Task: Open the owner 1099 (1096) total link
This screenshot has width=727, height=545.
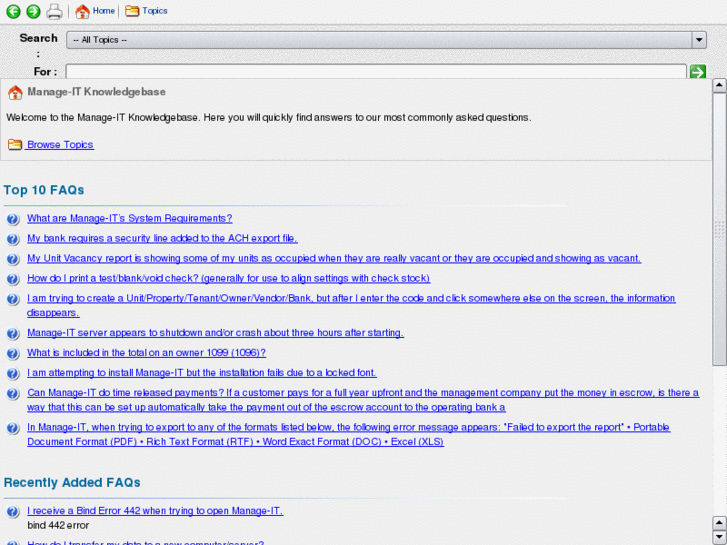Action: 146,353
